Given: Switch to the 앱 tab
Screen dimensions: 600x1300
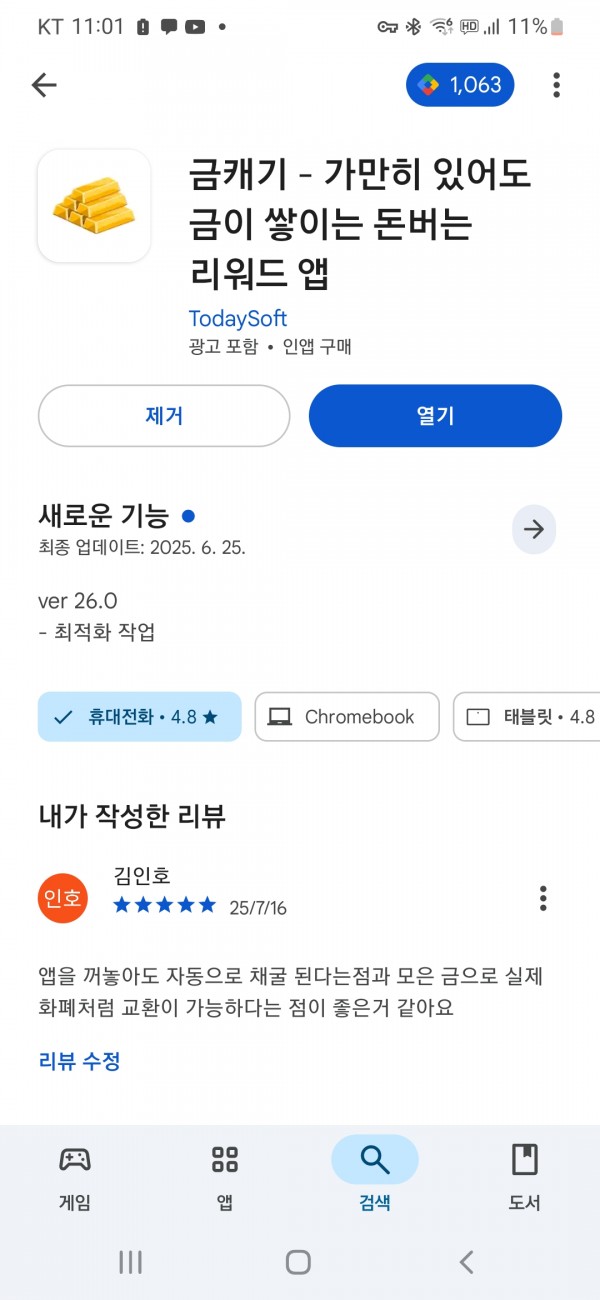Looking at the screenshot, I should click(x=225, y=1177).
